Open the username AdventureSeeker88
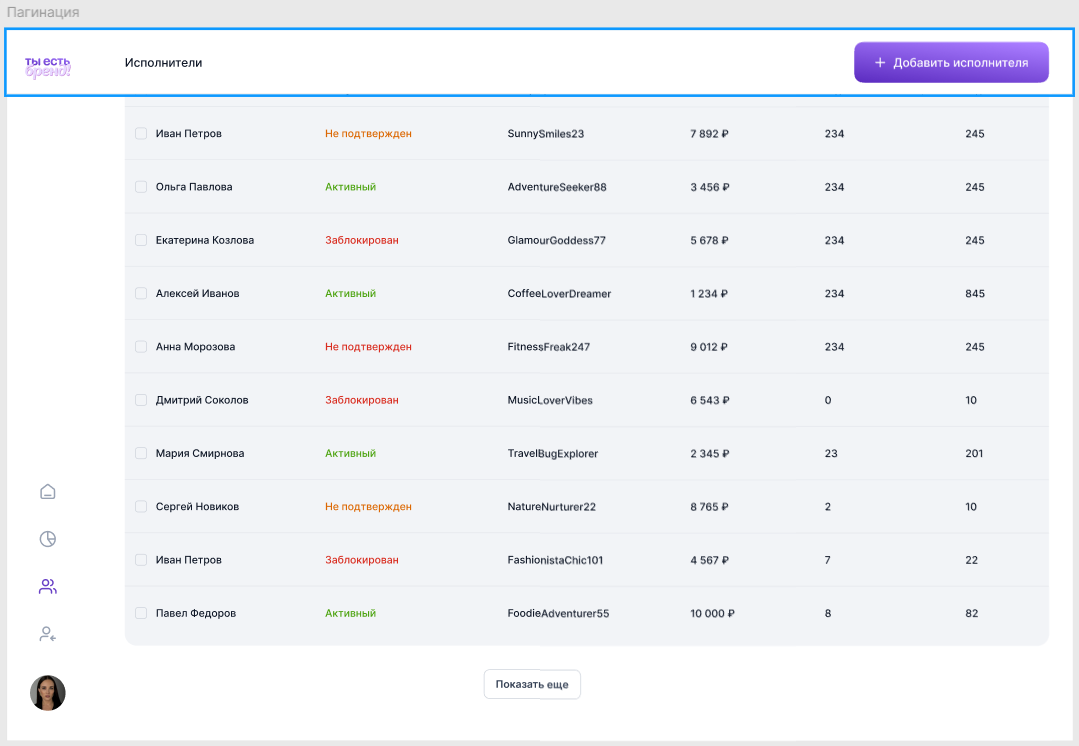 click(x=557, y=187)
